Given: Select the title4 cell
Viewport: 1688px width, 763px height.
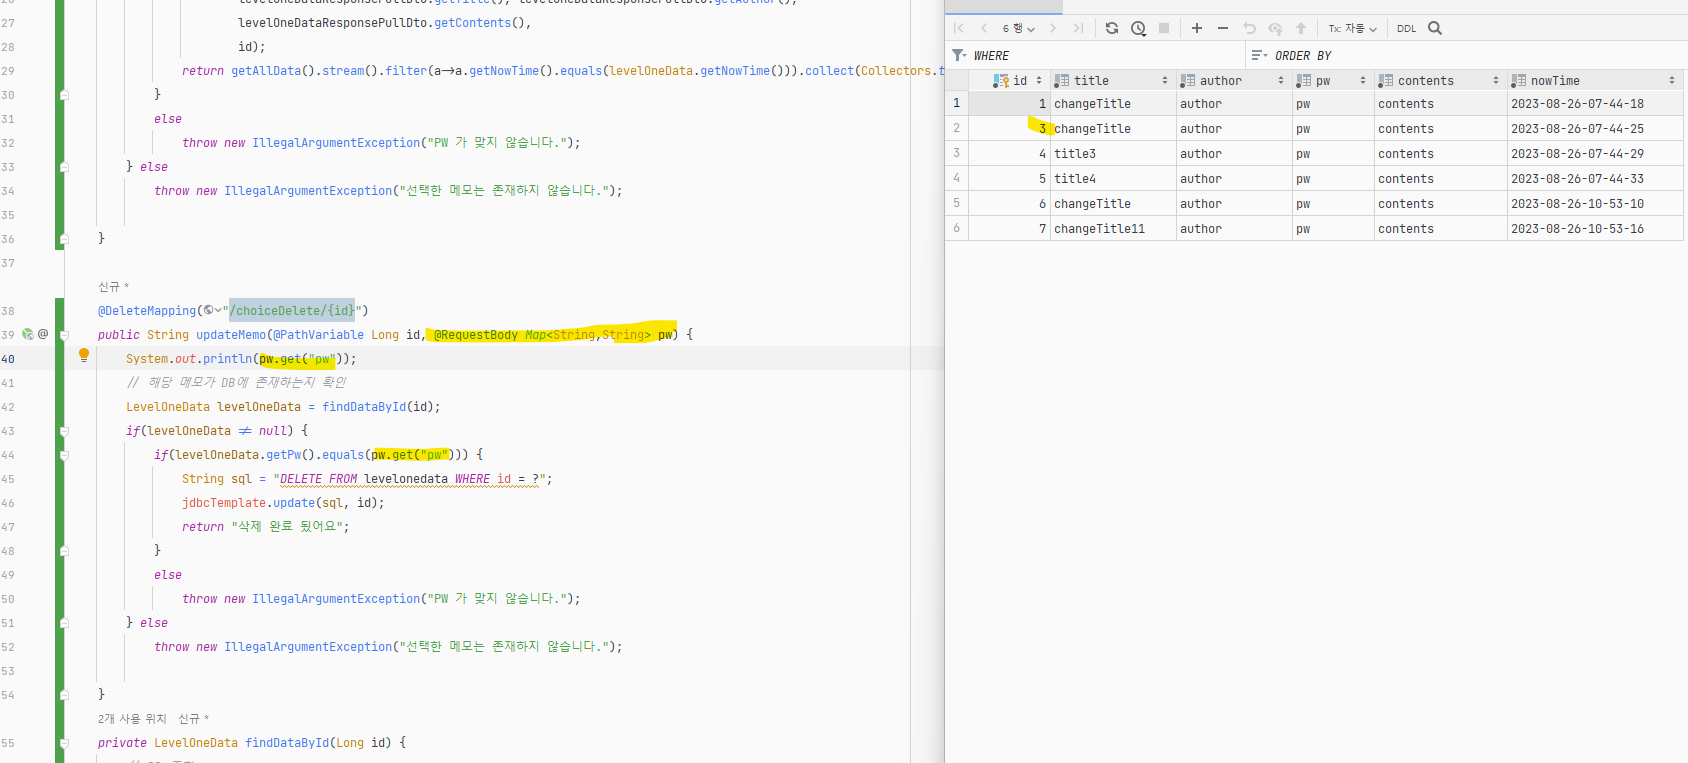Looking at the screenshot, I should click(1113, 178).
